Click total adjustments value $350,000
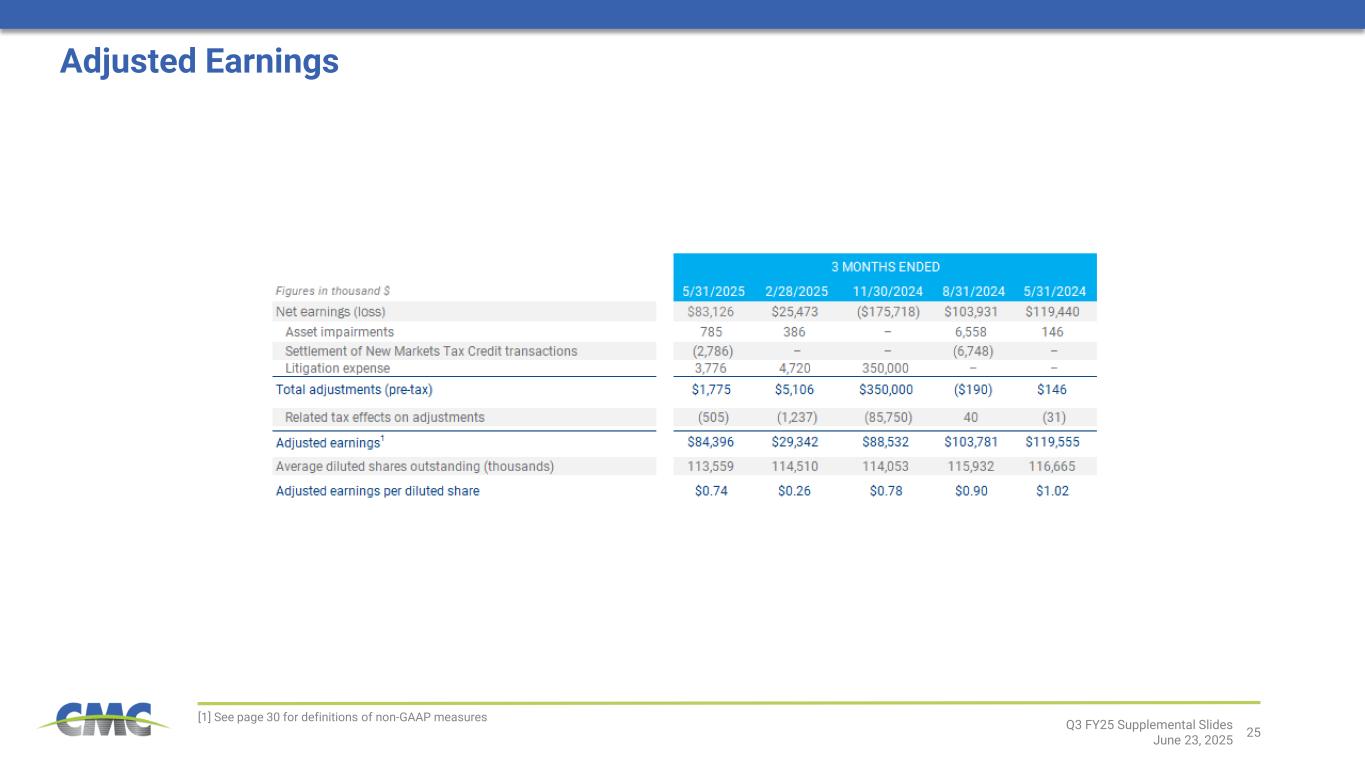 886,389
